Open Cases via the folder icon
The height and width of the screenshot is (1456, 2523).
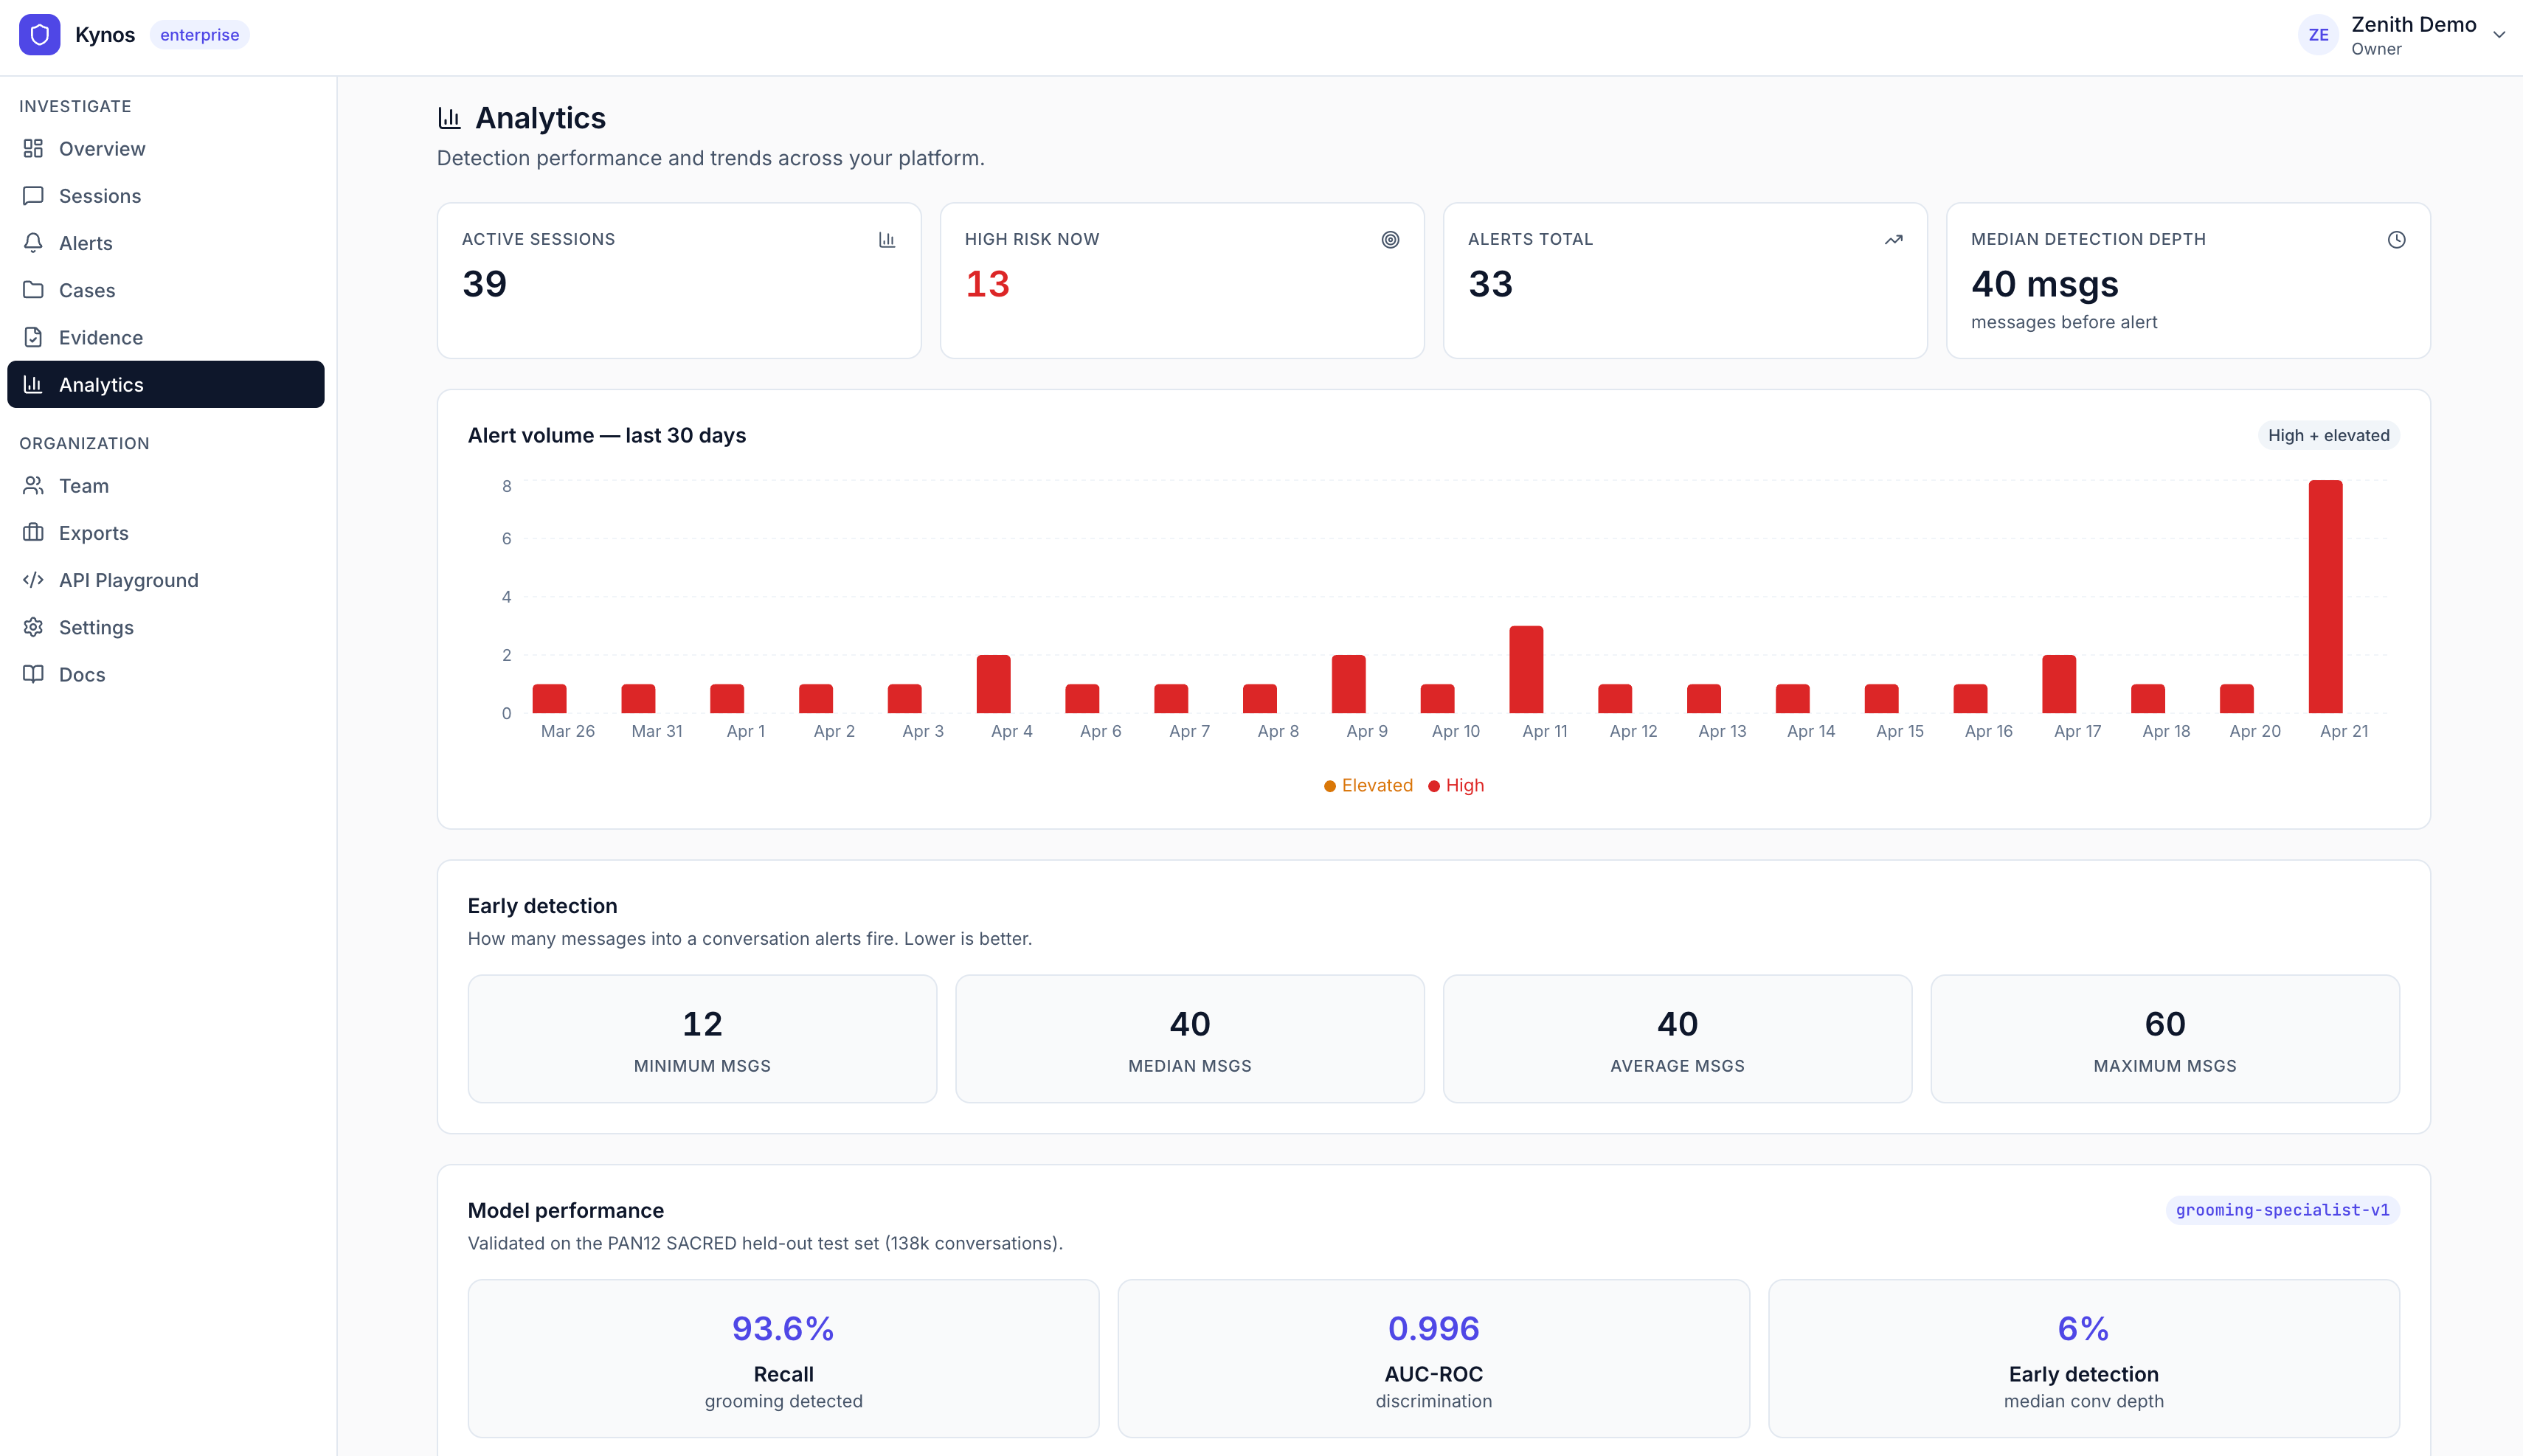pos(33,290)
